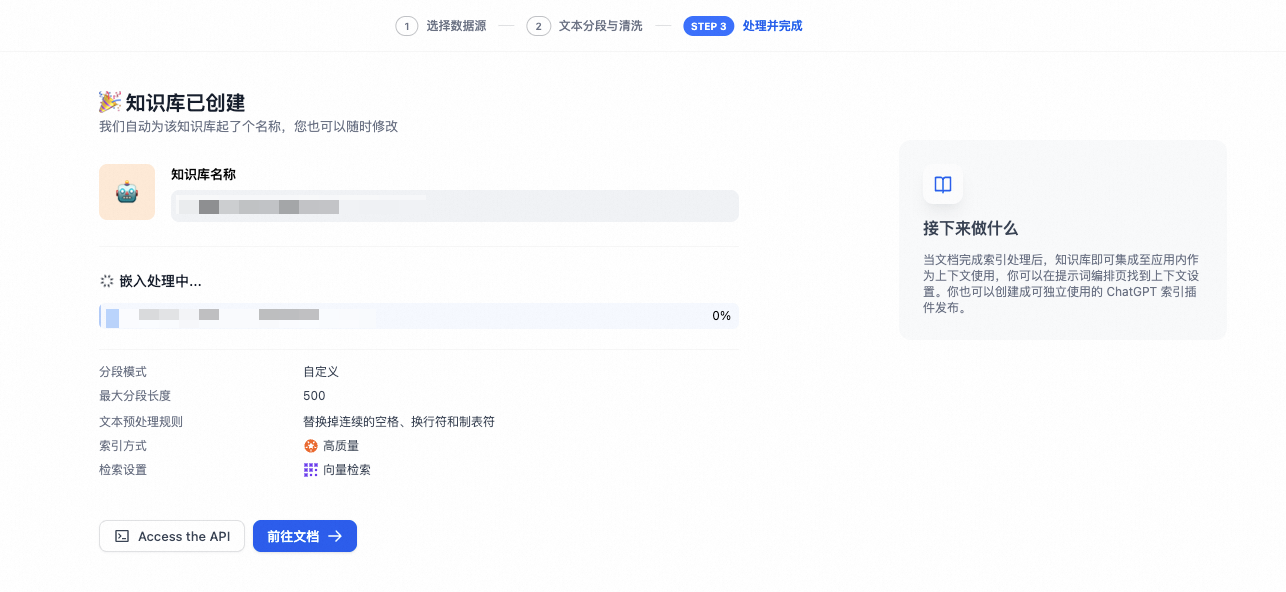Click the 替换掉连续的空格 rule text

point(399,422)
